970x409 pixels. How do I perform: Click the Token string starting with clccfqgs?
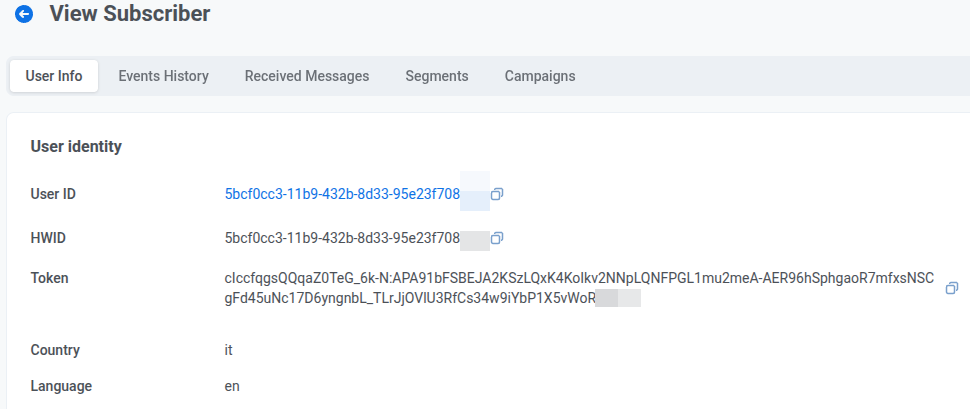[579, 288]
